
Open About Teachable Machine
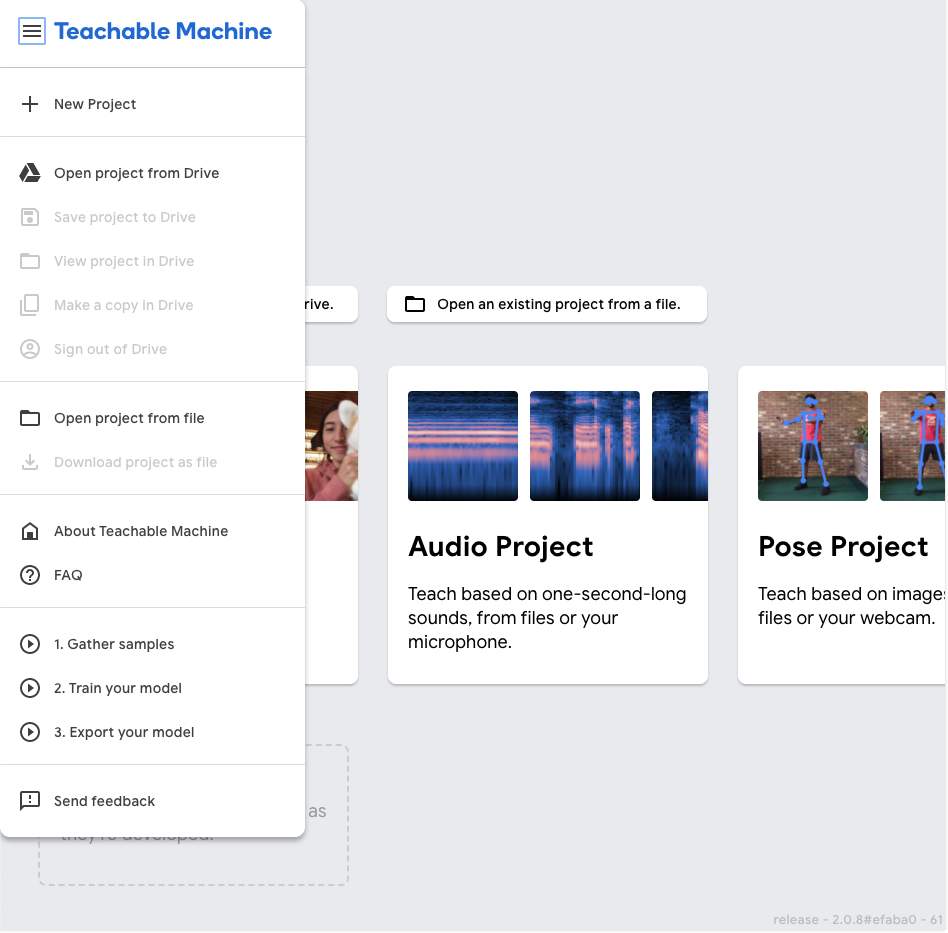point(141,531)
